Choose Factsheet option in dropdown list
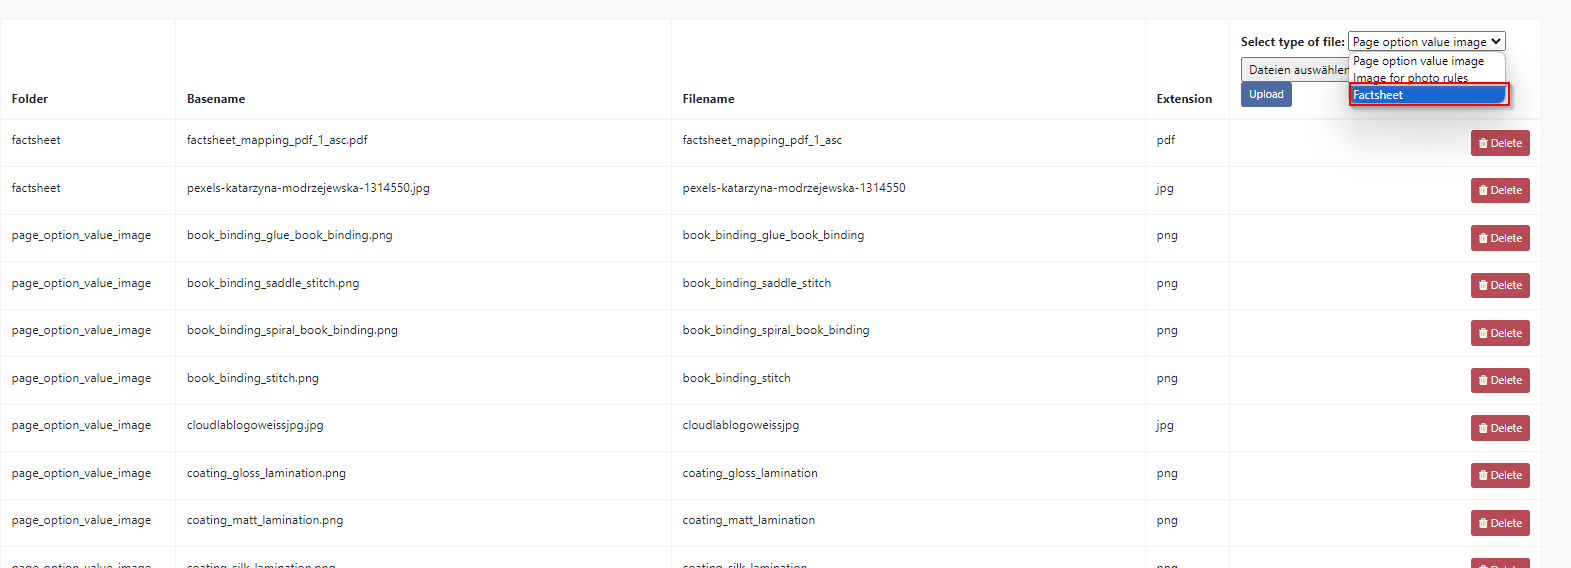The image size is (1571, 568). tap(1428, 95)
